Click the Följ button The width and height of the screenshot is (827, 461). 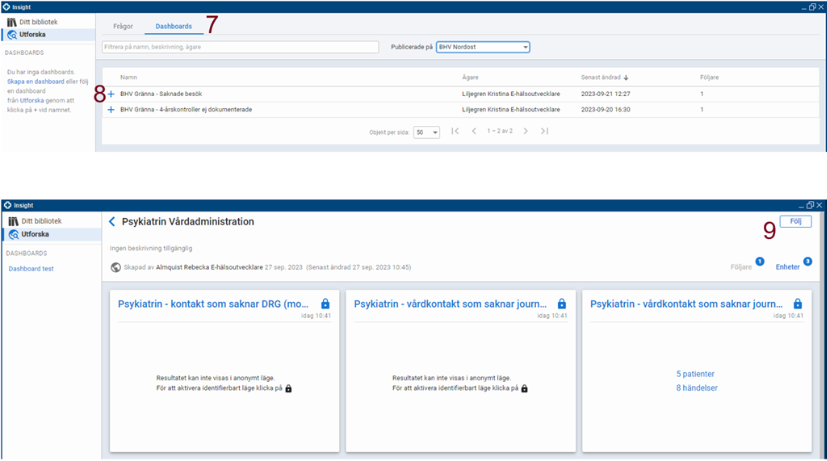click(795, 222)
